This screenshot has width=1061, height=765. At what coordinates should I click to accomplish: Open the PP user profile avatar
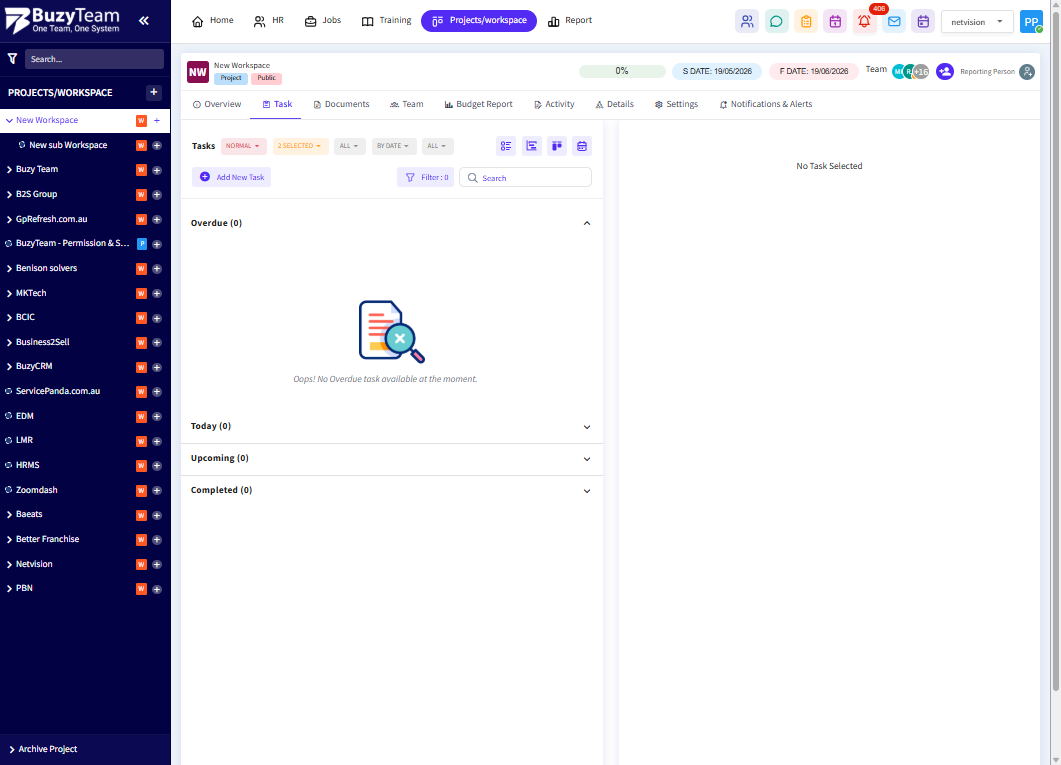tap(1031, 22)
